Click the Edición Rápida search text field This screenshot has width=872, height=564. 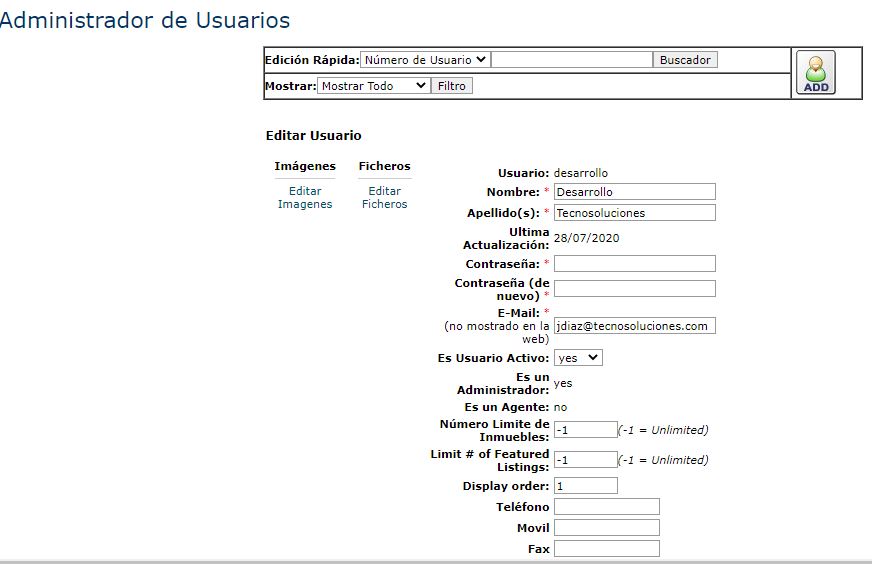coord(572,60)
